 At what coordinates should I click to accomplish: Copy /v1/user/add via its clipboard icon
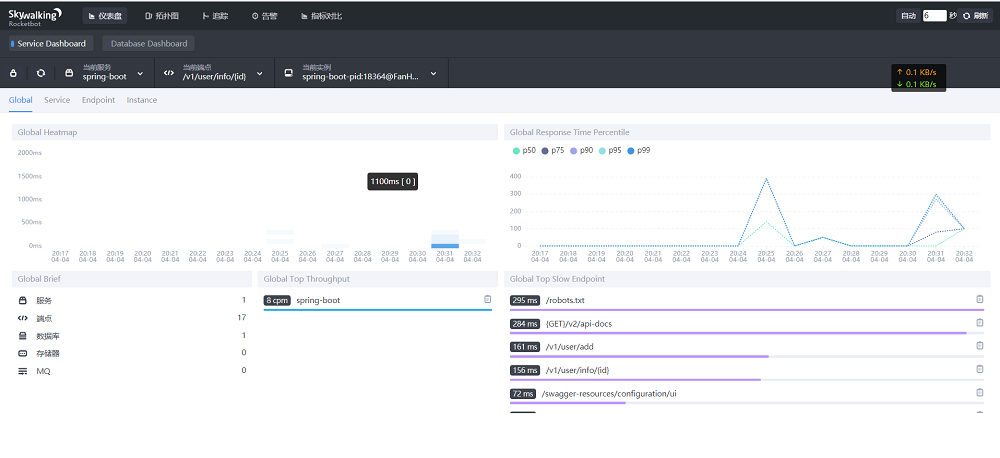point(980,346)
